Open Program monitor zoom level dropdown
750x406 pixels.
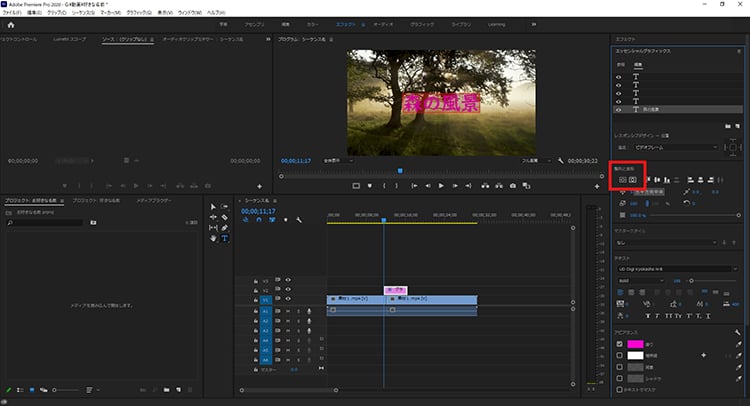[x=338, y=161]
